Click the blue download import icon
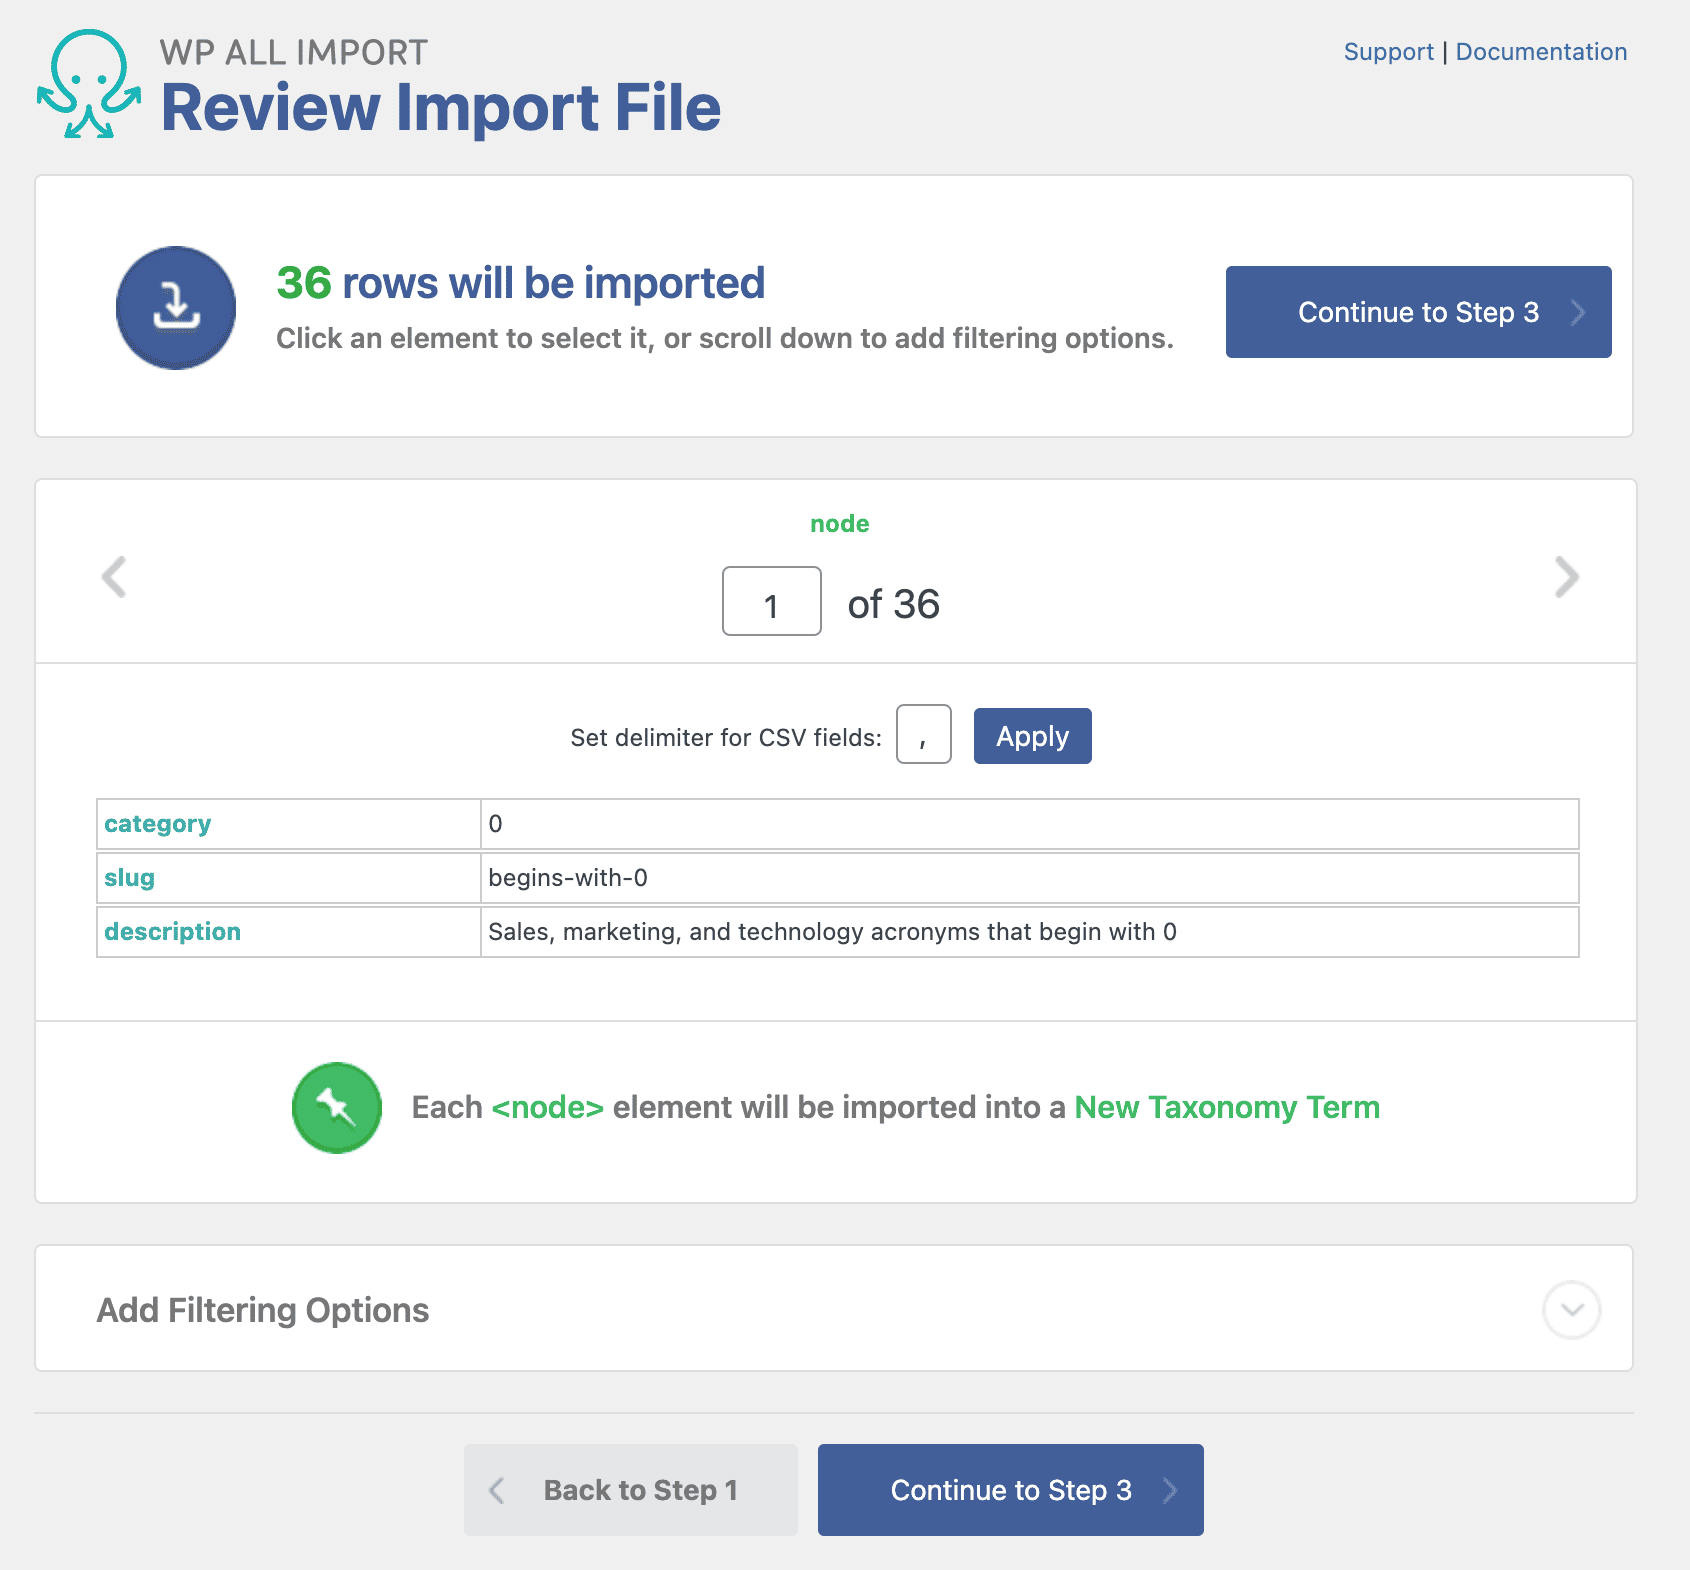Image resolution: width=1690 pixels, height=1570 pixels. (x=176, y=308)
